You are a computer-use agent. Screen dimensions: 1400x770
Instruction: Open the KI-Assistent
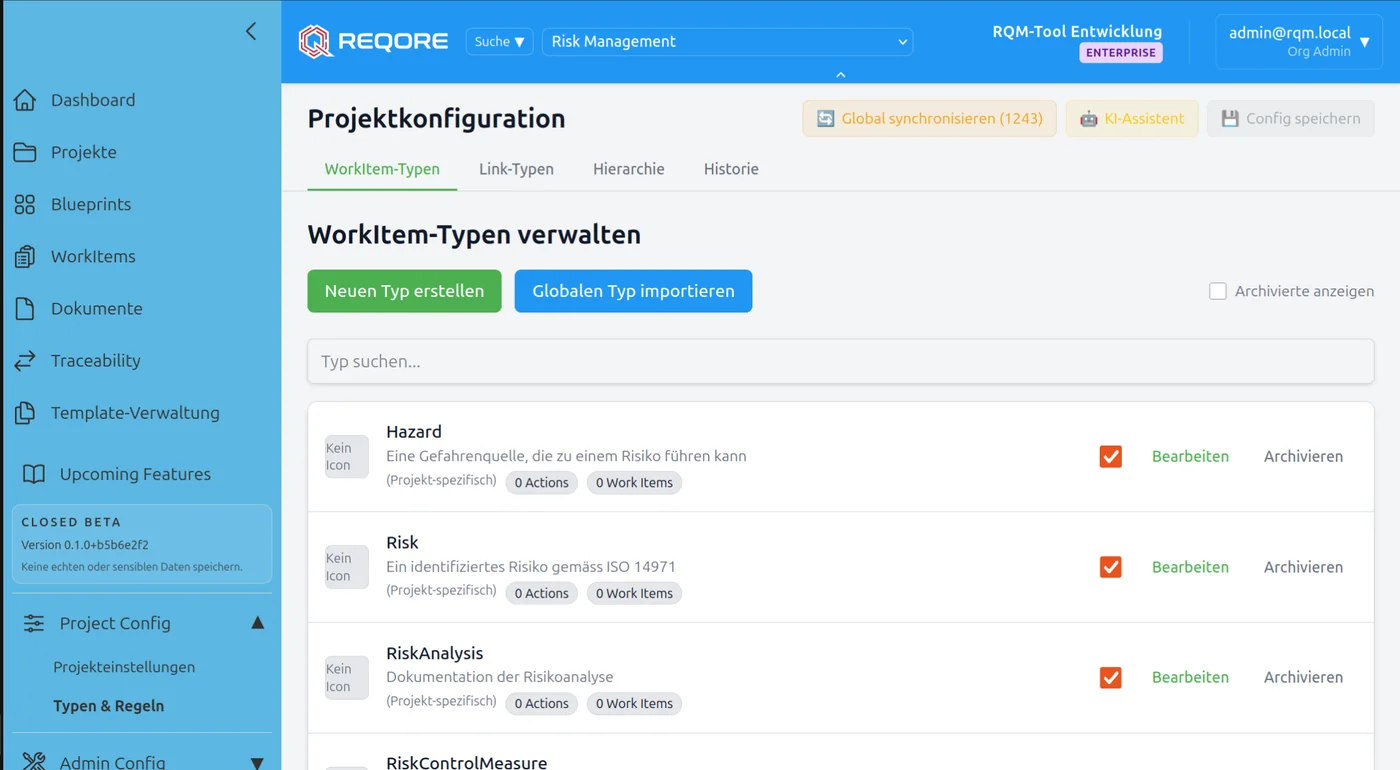(x=1132, y=118)
